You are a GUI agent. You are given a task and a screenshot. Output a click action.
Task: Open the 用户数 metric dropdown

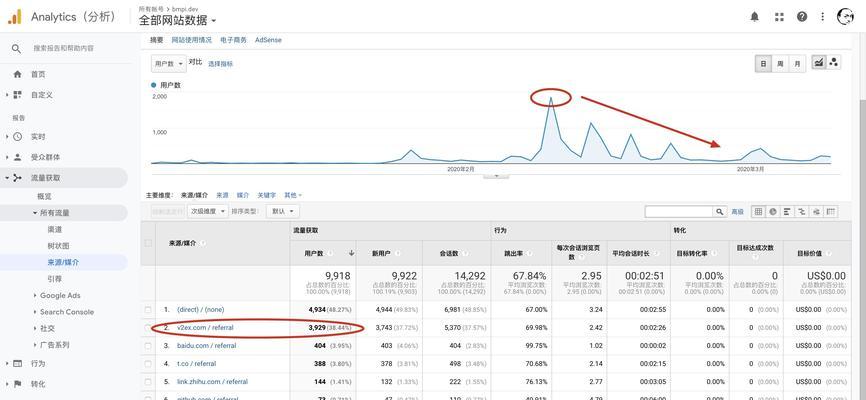(x=168, y=63)
